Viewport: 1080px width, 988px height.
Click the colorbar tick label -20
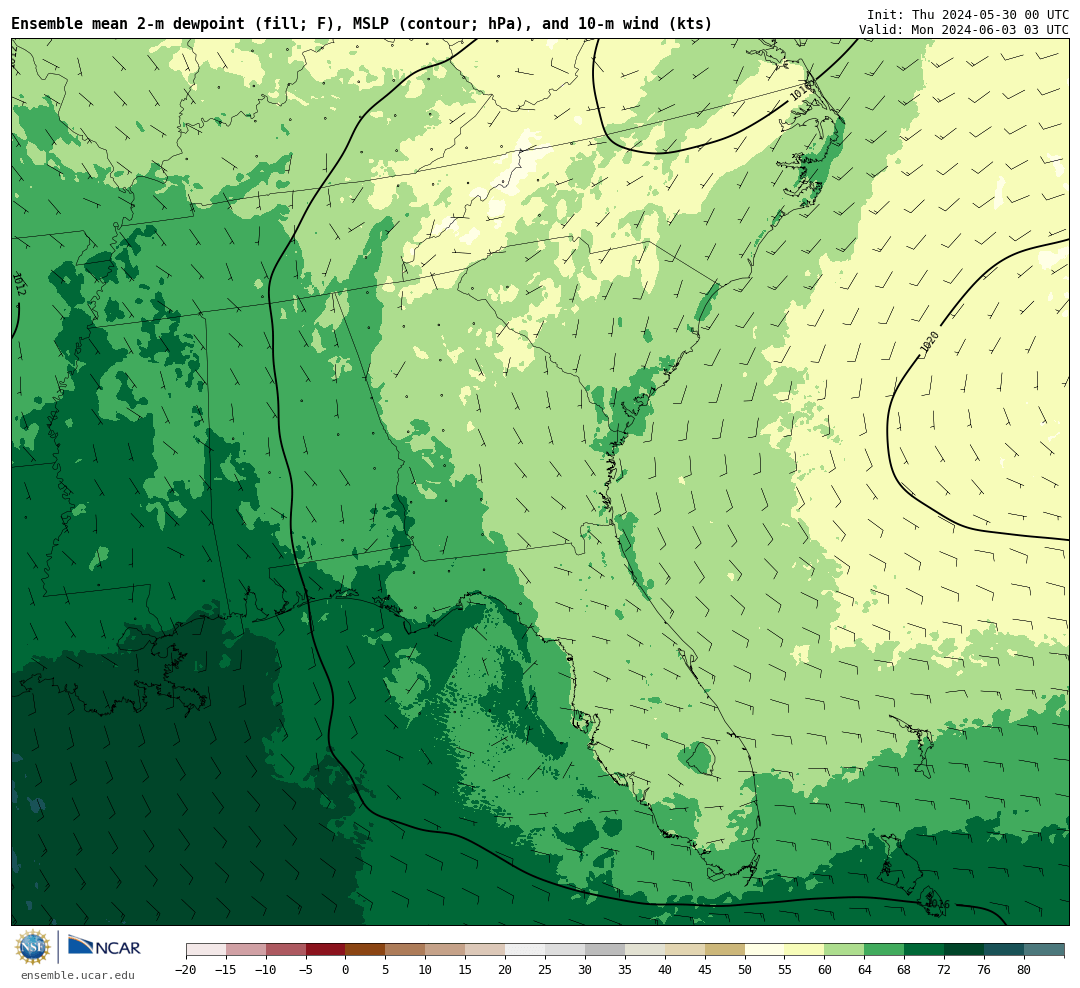[186, 970]
